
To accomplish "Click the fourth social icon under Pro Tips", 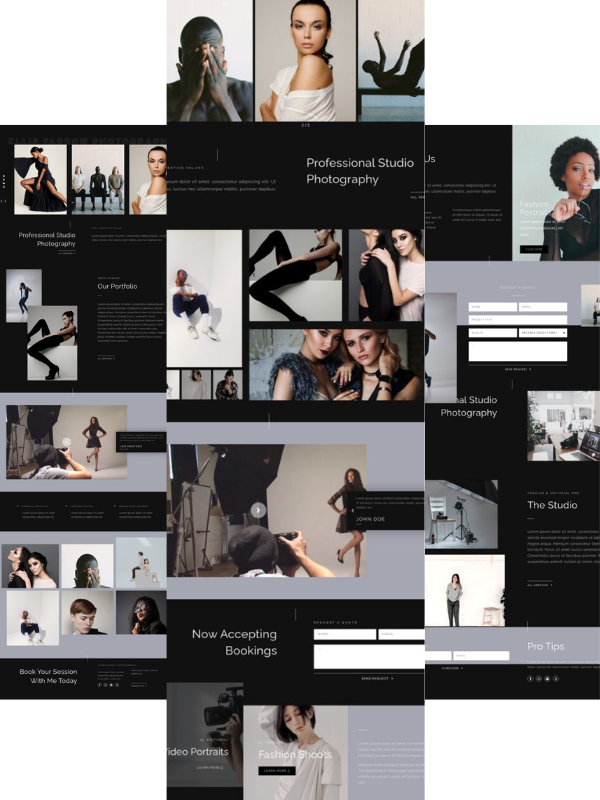I will coord(557,678).
